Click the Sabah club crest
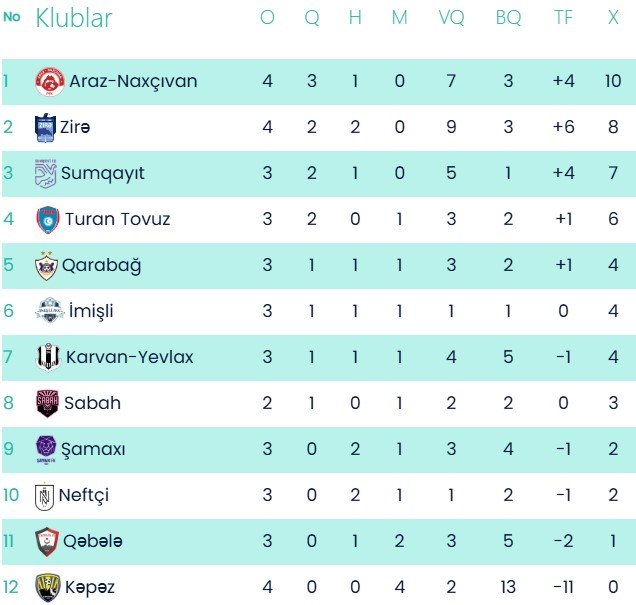The height and width of the screenshot is (605, 636). point(48,403)
